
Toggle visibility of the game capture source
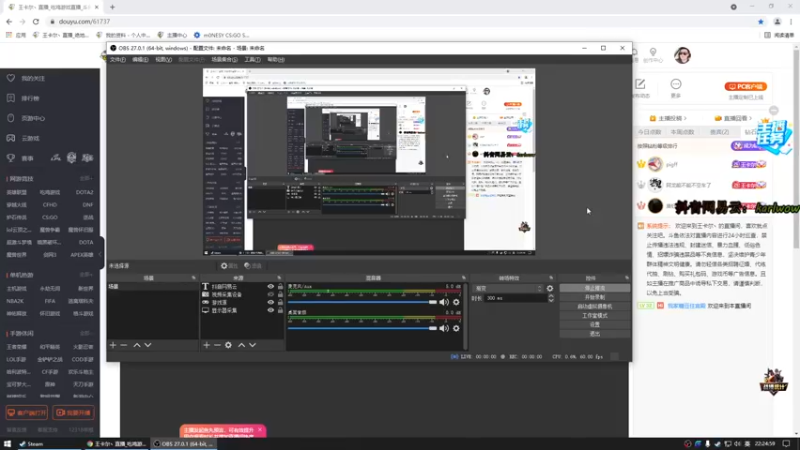(x=270, y=303)
